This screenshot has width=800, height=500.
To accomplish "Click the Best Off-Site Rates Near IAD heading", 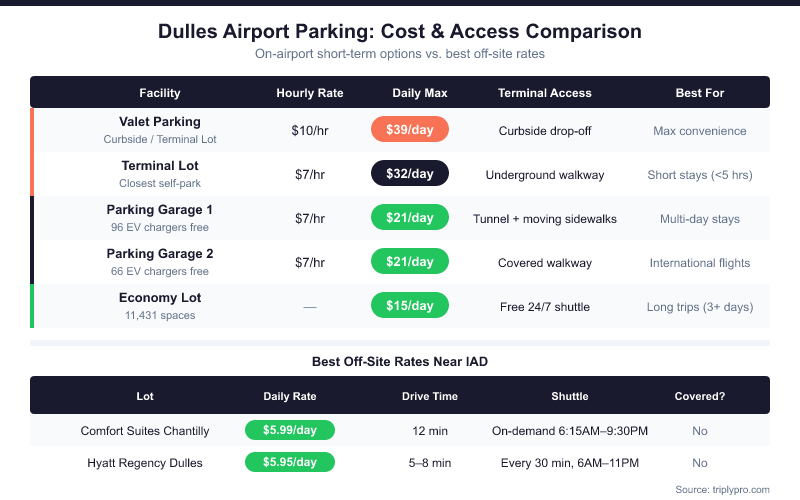I will tap(400, 360).
